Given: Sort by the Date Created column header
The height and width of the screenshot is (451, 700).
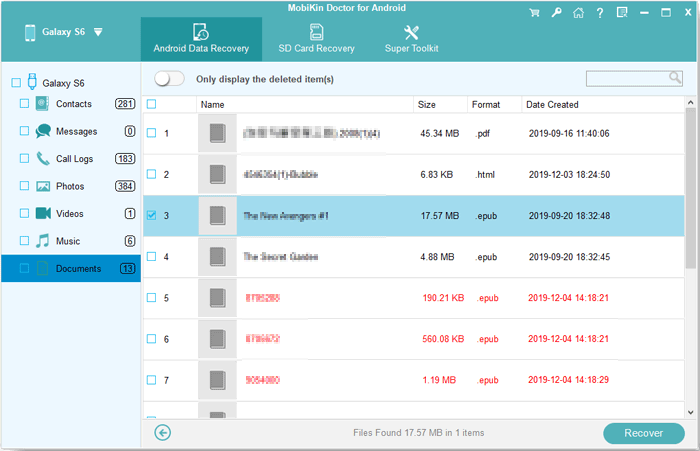Looking at the screenshot, I should pos(552,104).
